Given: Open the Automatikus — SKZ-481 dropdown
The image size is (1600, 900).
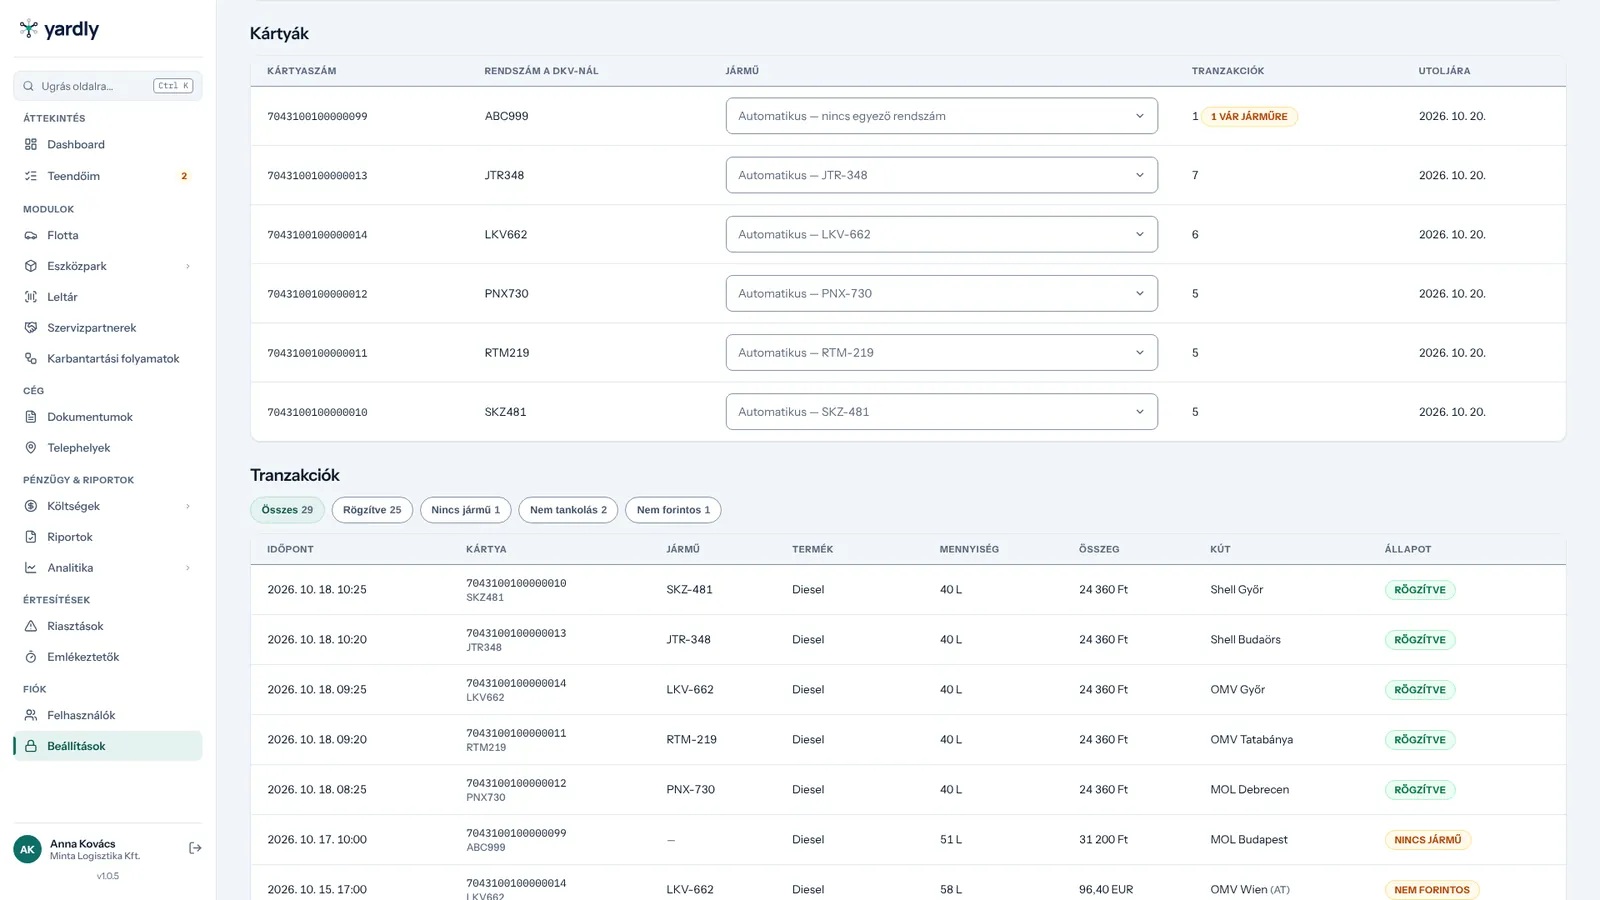Looking at the screenshot, I should coord(942,412).
